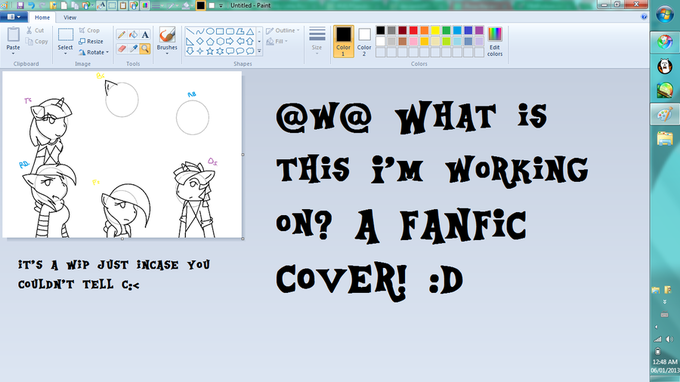Click Redo icon in Quick Access Toolbar
The image size is (680, 382).
pos(42,6)
